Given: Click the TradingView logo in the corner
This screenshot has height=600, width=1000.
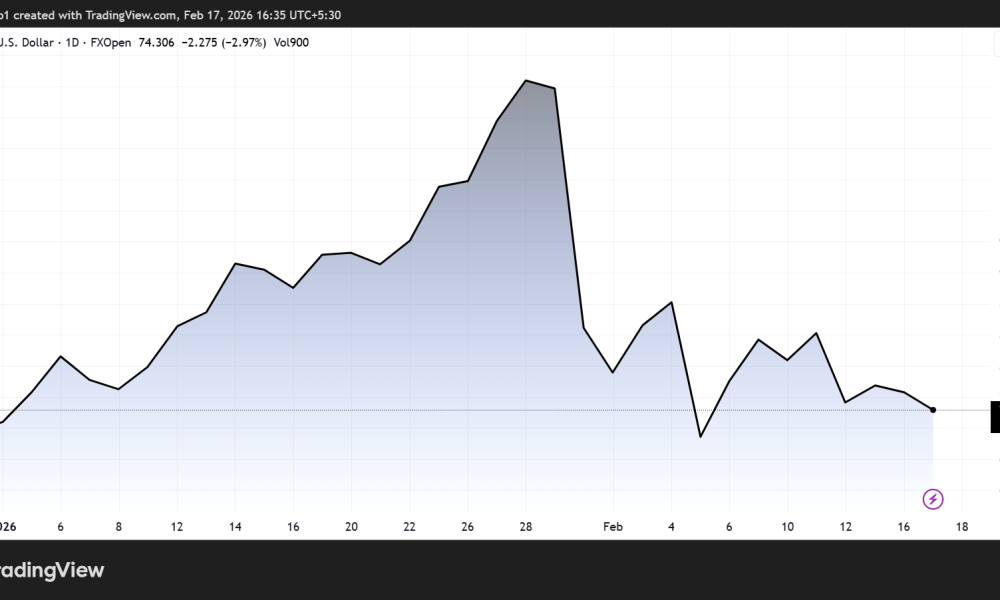Looking at the screenshot, I should click(x=52, y=570).
